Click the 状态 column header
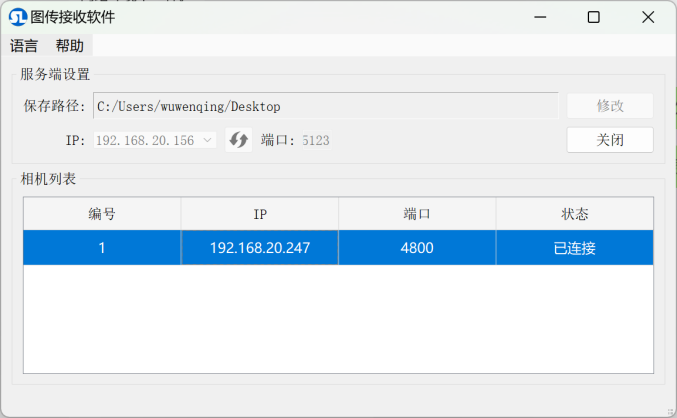This screenshot has height=418, width=677. point(575,214)
